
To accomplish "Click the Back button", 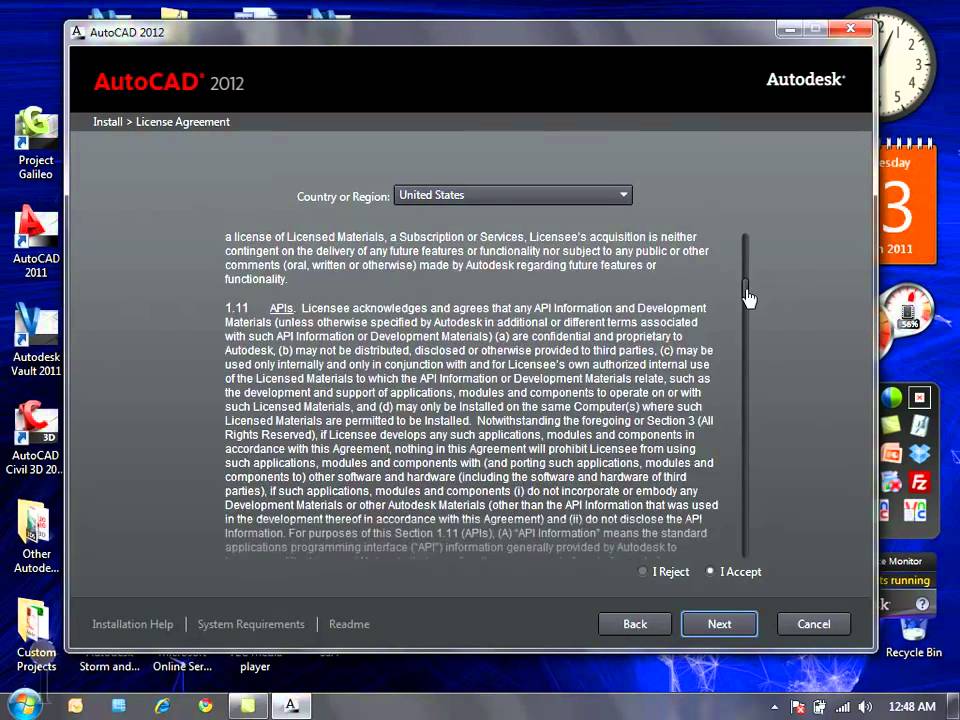I will (634, 624).
